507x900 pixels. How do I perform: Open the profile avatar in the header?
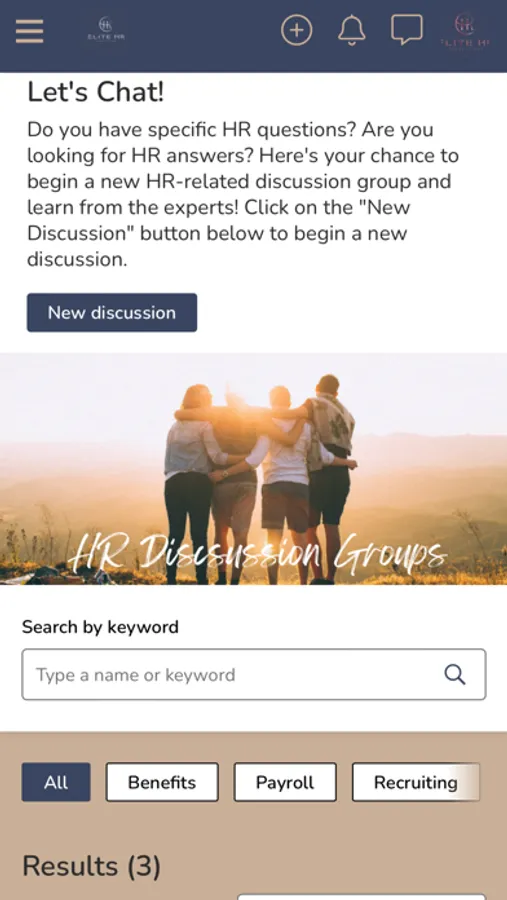click(465, 31)
